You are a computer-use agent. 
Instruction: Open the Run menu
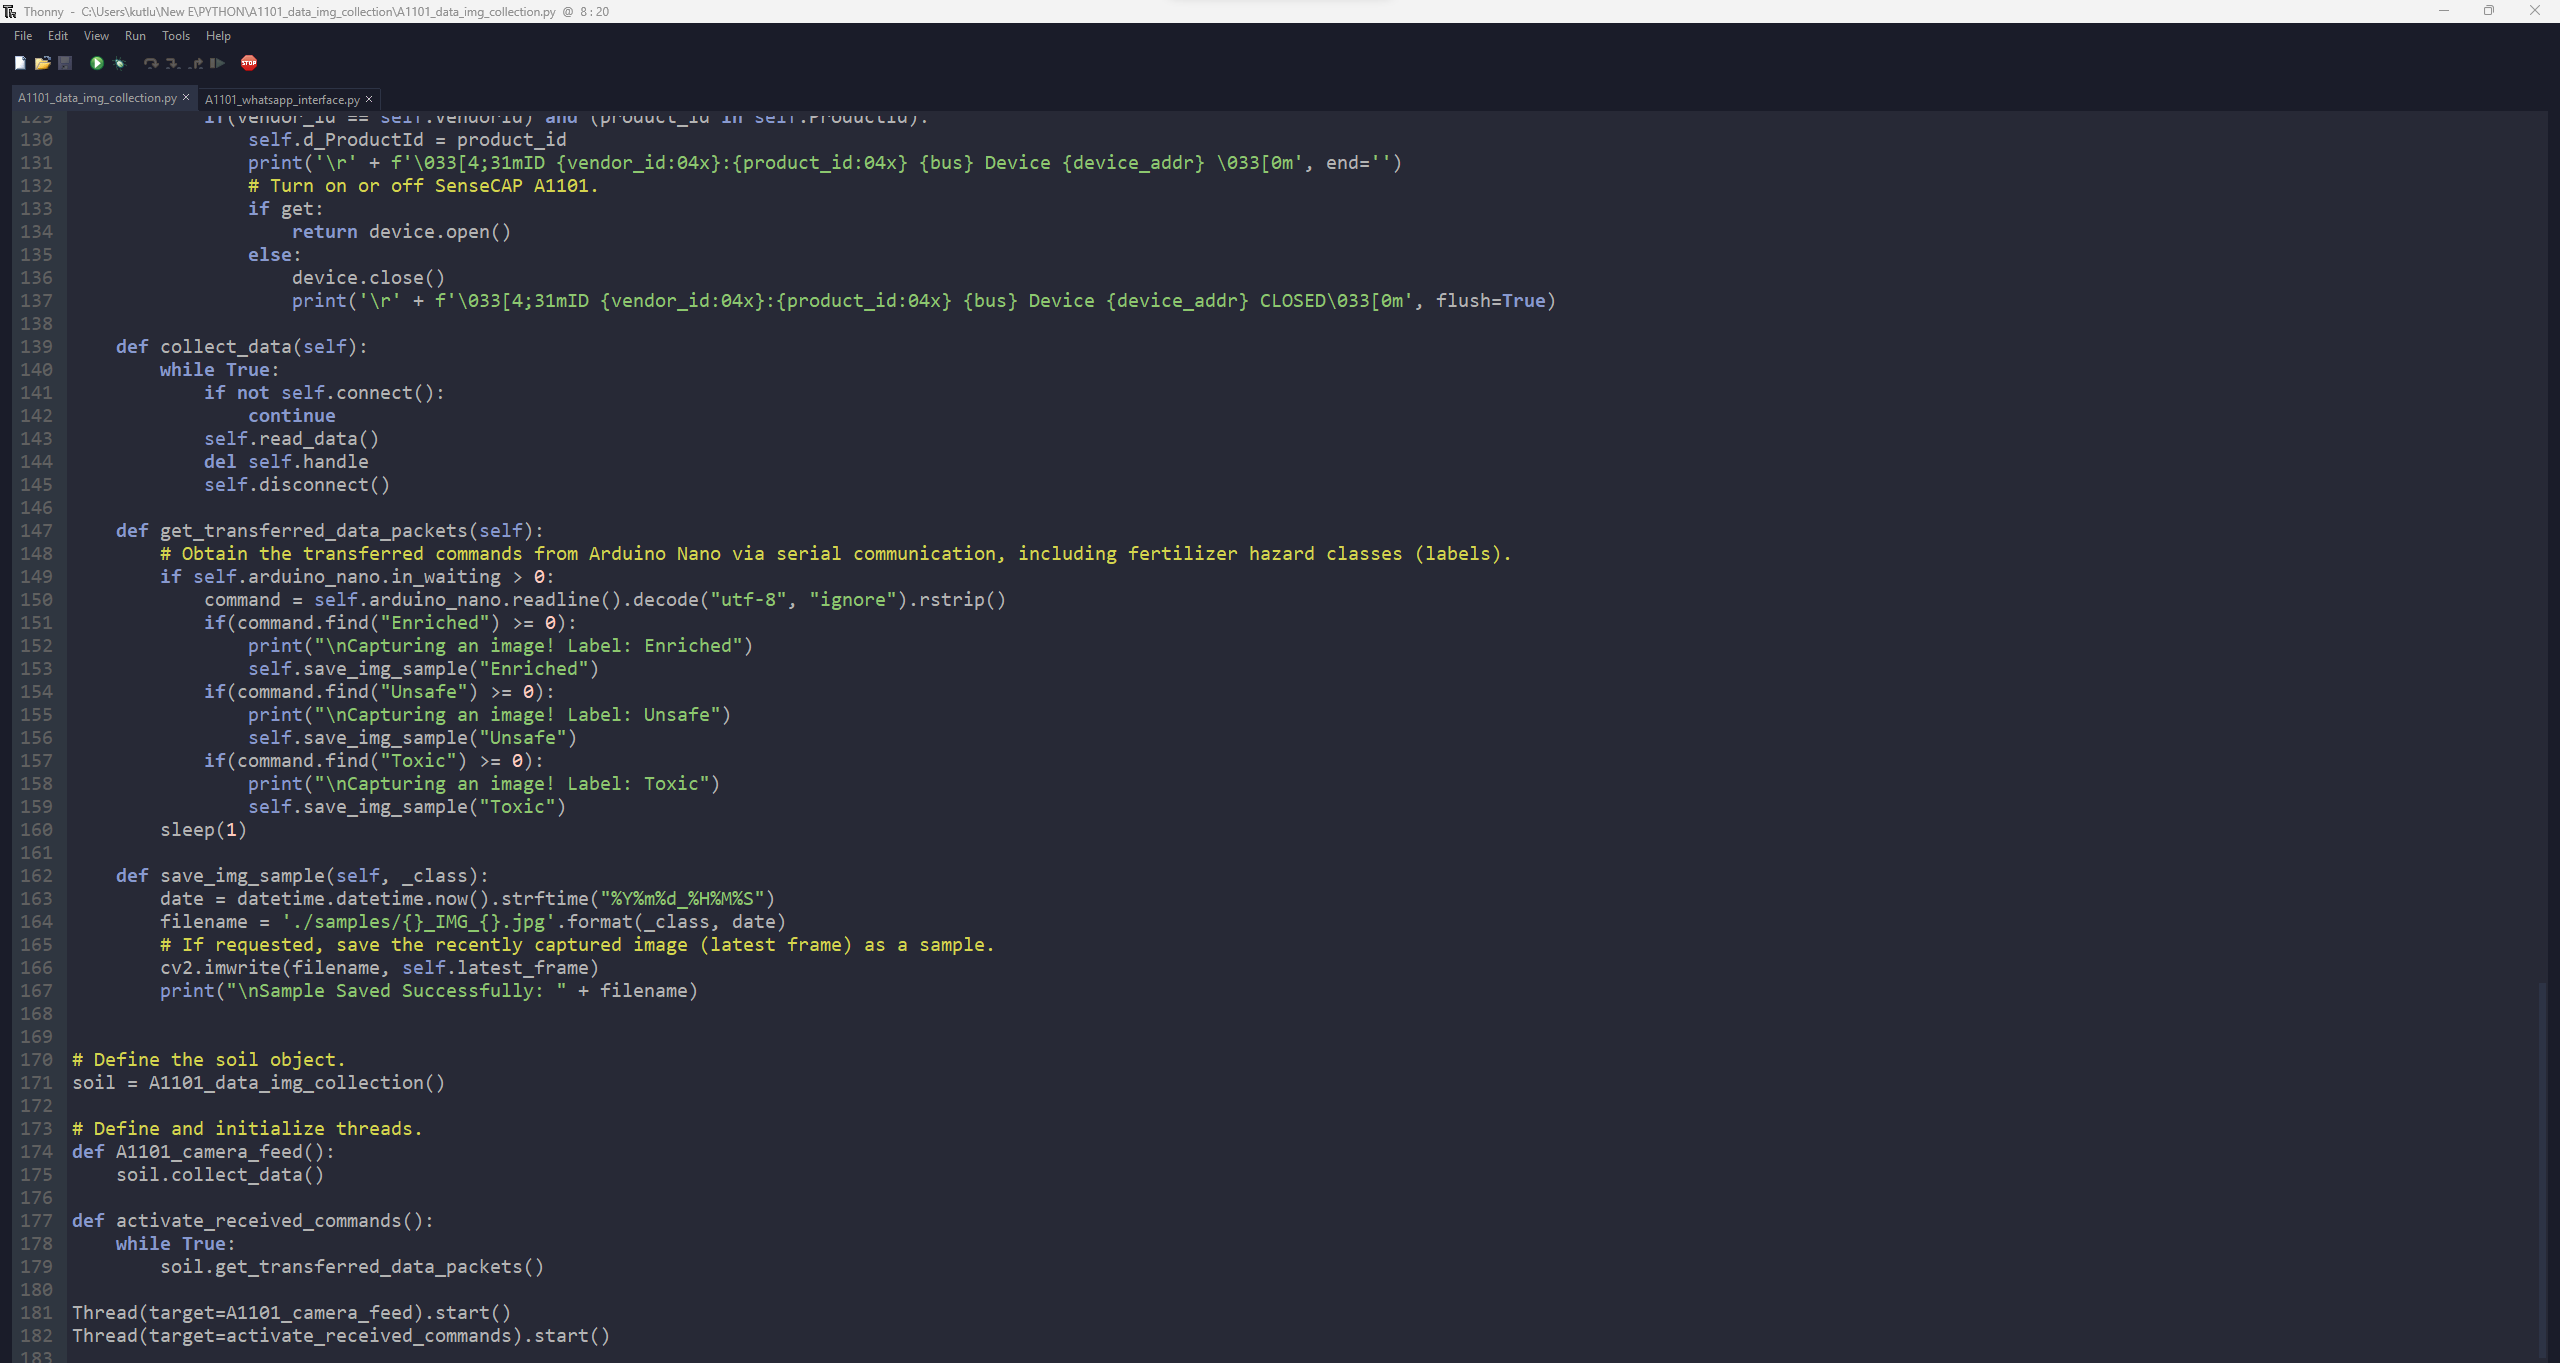tap(136, 36)
